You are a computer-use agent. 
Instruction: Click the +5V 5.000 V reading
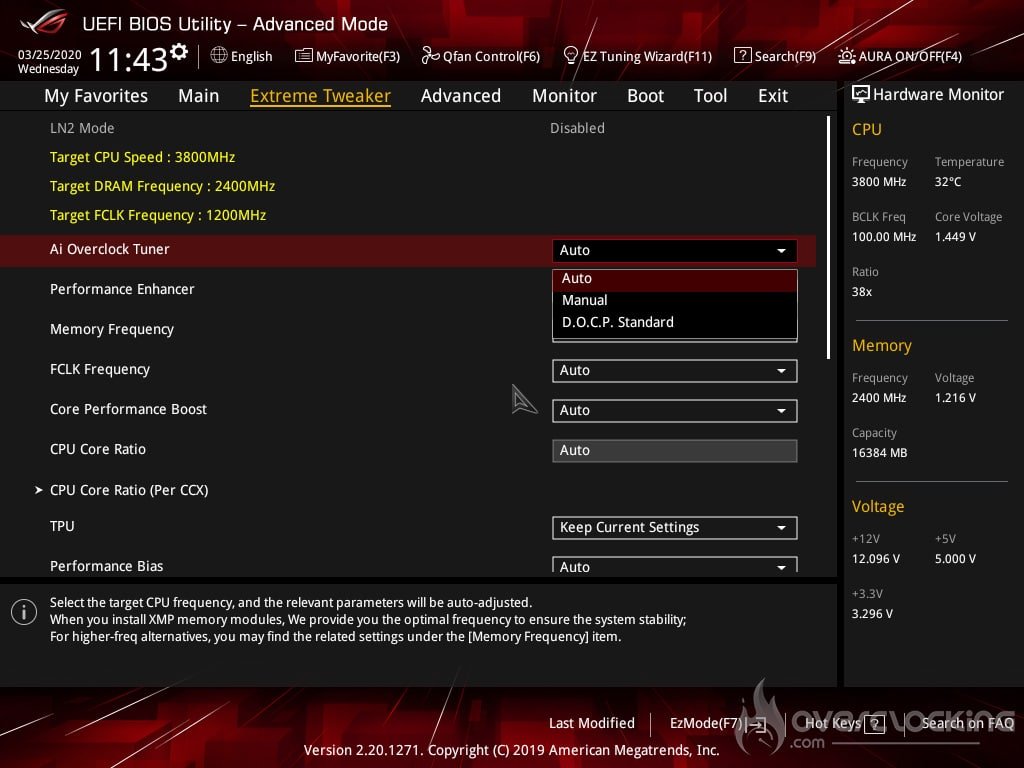coord(955,558)
